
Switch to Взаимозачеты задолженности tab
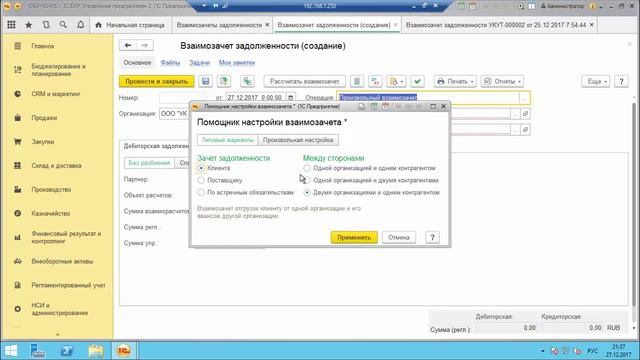[x=219, y=25]
